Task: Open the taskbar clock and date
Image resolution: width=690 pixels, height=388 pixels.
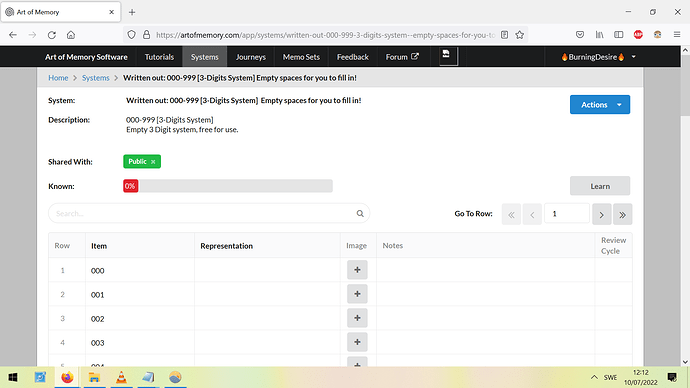Action: point(641,377)
